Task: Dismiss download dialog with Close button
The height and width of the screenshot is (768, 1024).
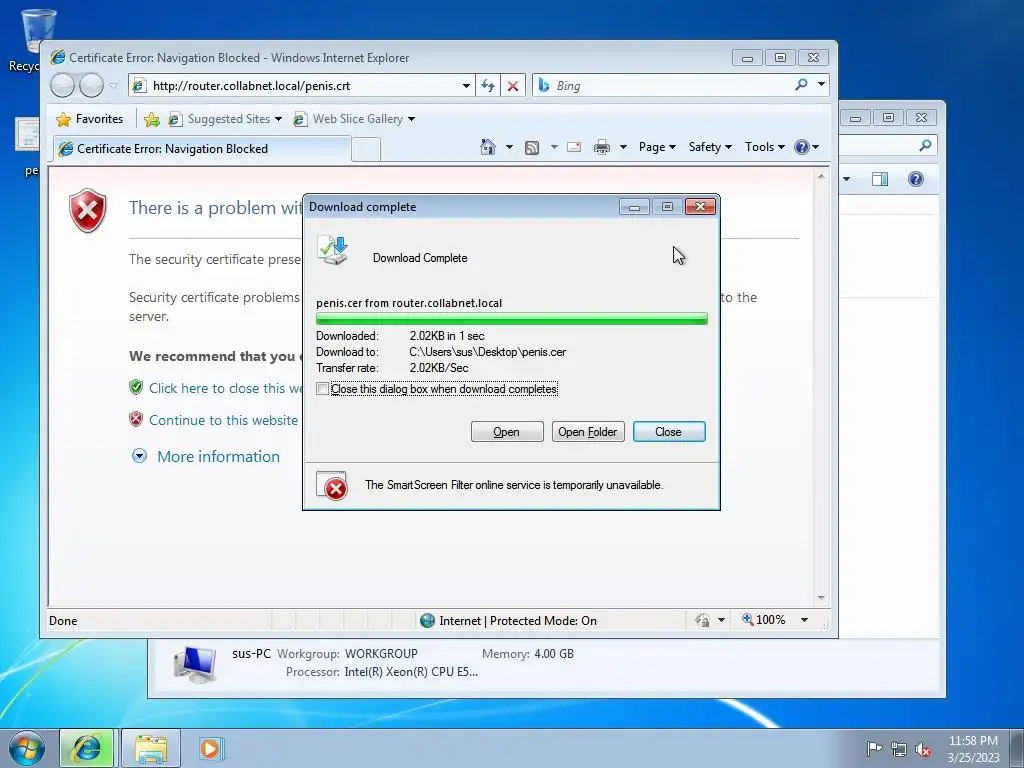Action: tap(669, 432)
